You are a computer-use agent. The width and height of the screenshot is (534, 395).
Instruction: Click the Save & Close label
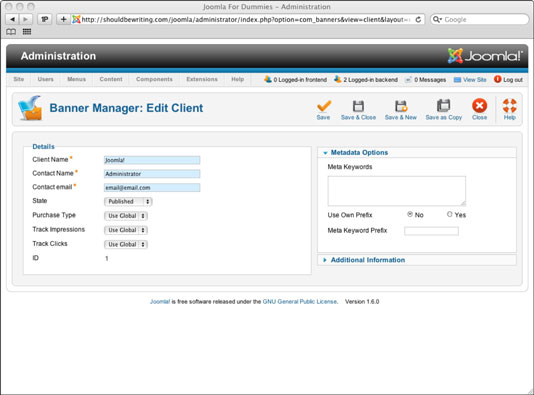tap(358, 117)
